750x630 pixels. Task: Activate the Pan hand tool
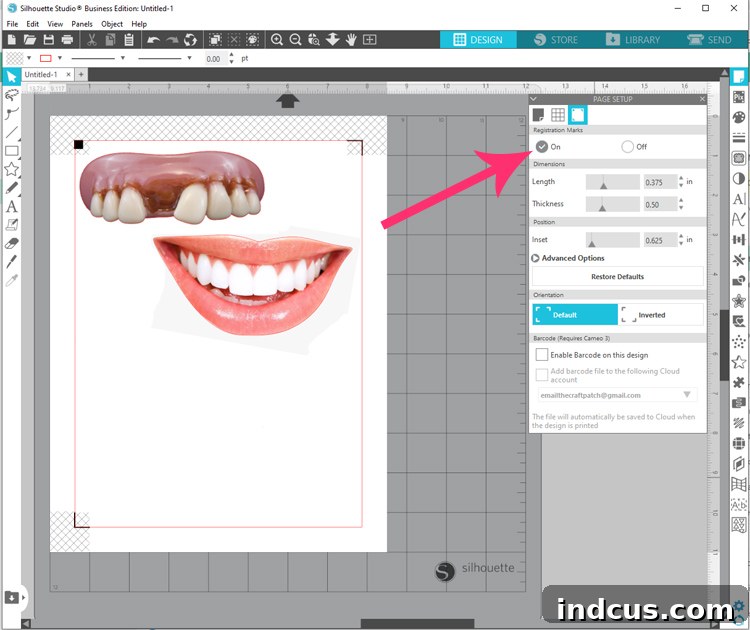[351, 40]
